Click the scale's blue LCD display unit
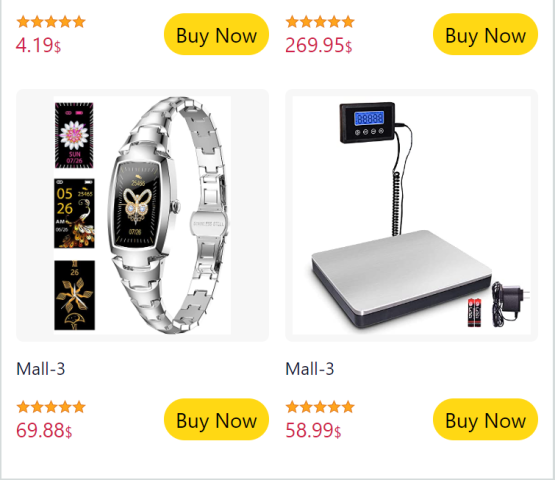 (367, 122)
